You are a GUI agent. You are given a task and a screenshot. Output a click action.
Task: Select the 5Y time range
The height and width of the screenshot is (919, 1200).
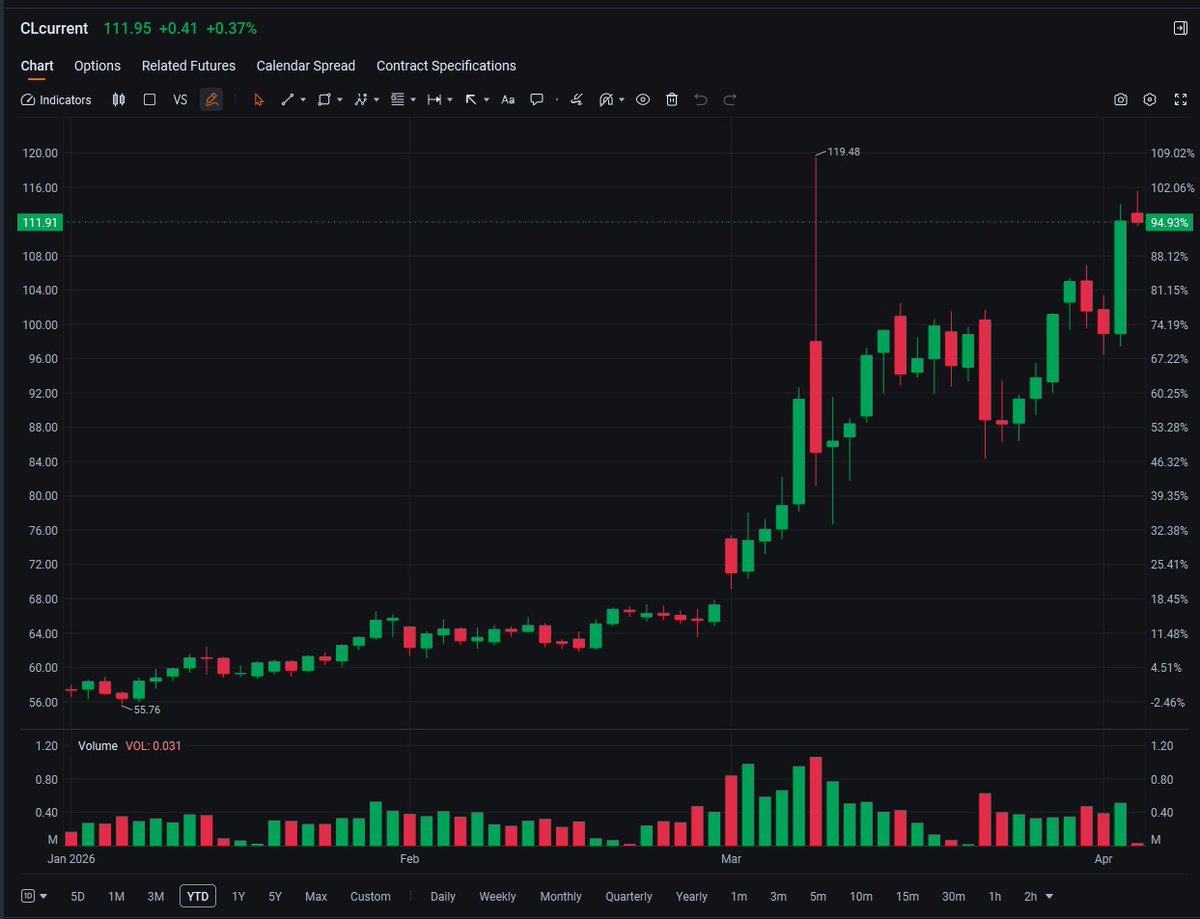pyautogui.click(x=275, y=896)
